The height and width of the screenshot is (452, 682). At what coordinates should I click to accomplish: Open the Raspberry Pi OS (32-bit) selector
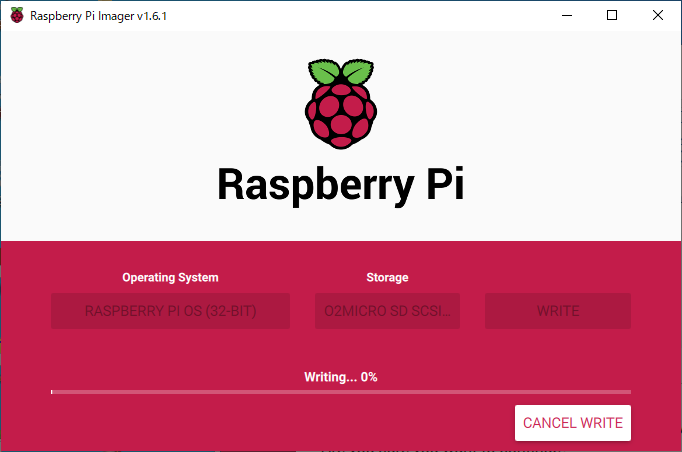click(170, 311)
